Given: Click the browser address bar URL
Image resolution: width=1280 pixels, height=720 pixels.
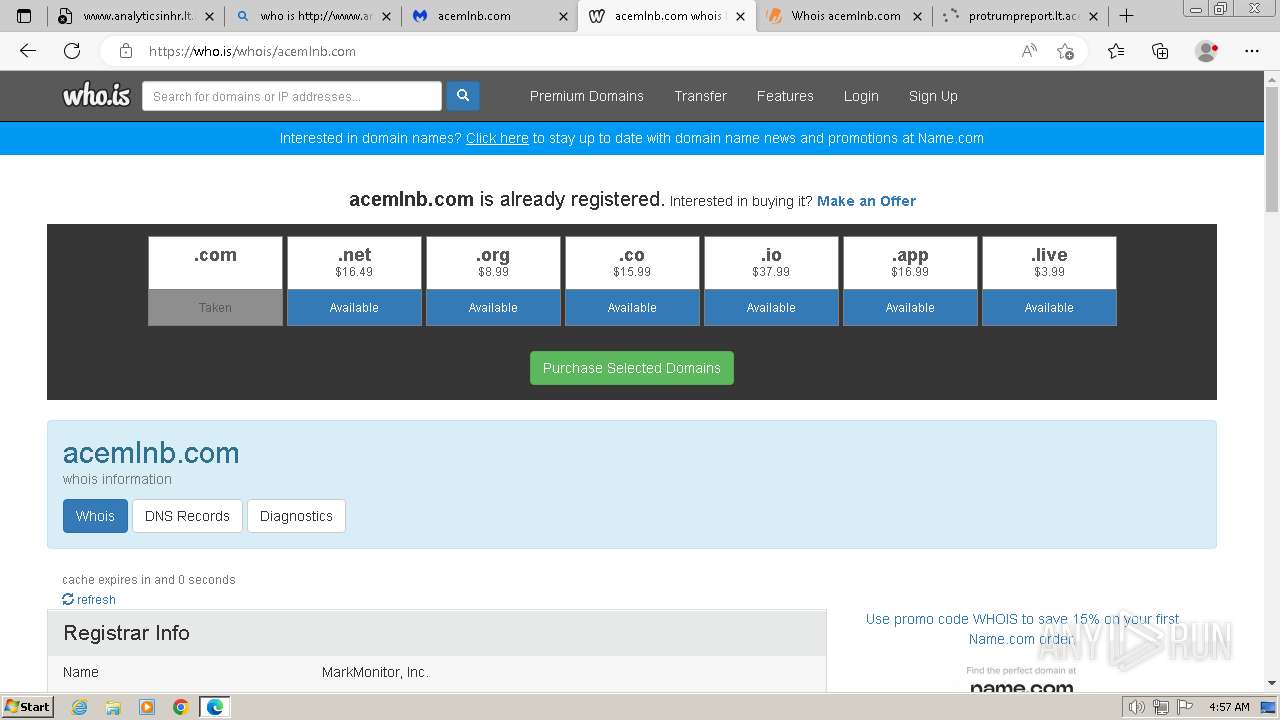Looking at the screenshot, I should [252, 51].
